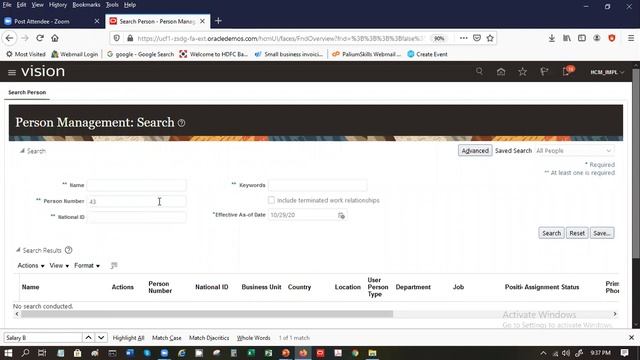Viewport: 640px width, 360px height.
Task: Bookmark this page star icon
Action: point(490,38)
